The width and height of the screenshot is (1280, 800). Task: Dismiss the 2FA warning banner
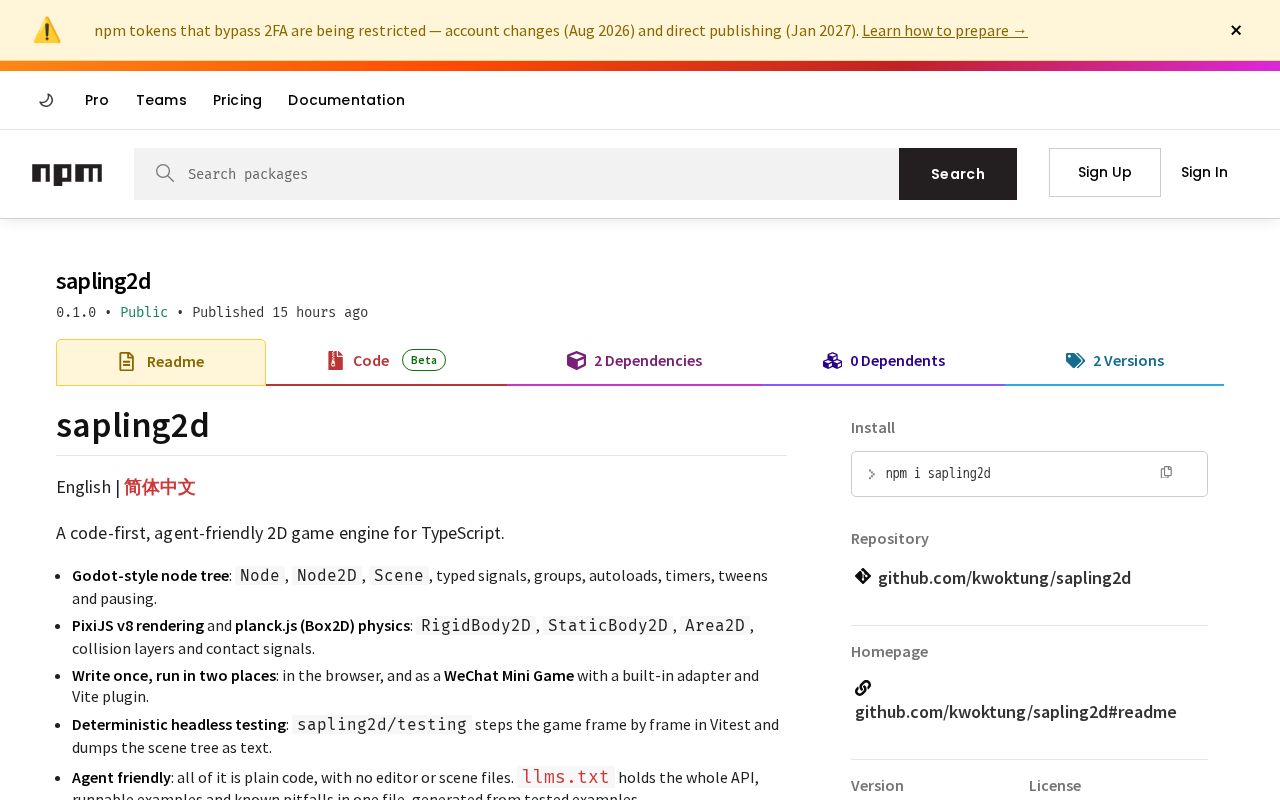point(1236,30)
